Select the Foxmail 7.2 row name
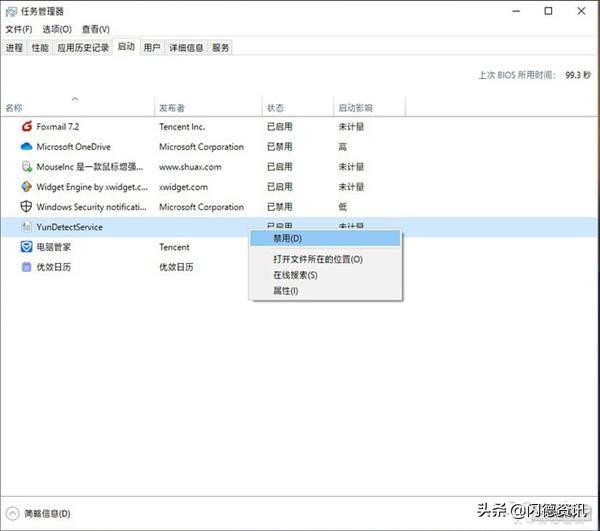This screenshot has width=600, height=531. pos(58,126)
